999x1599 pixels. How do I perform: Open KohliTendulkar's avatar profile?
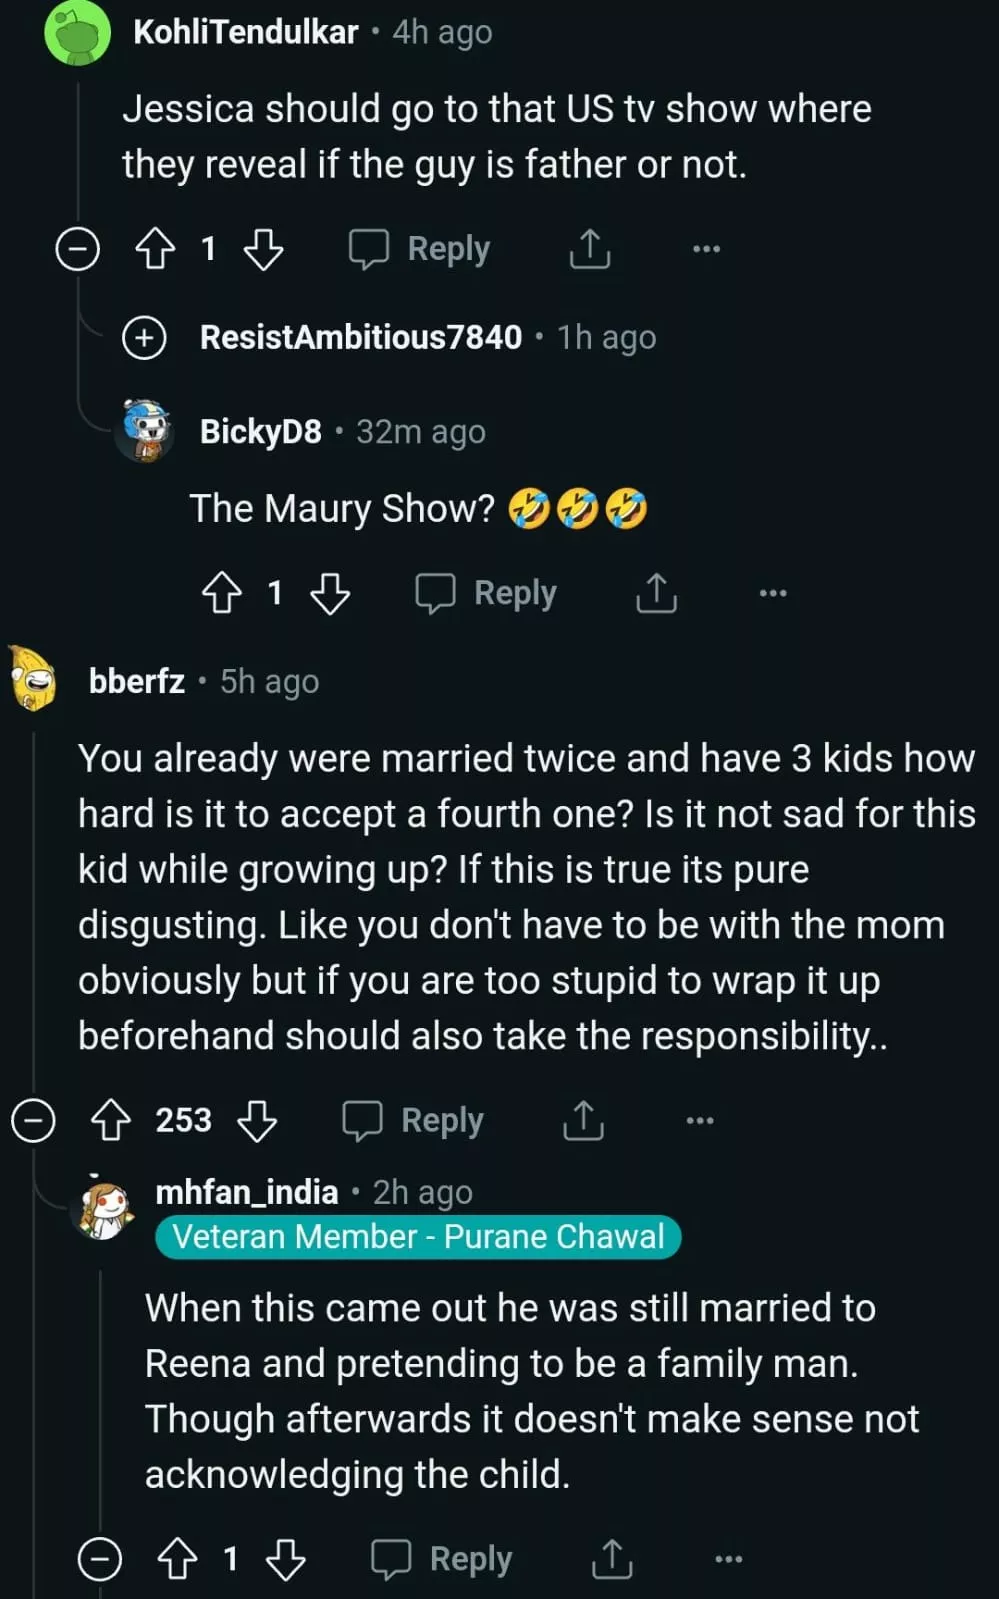(x=77, y=33)
